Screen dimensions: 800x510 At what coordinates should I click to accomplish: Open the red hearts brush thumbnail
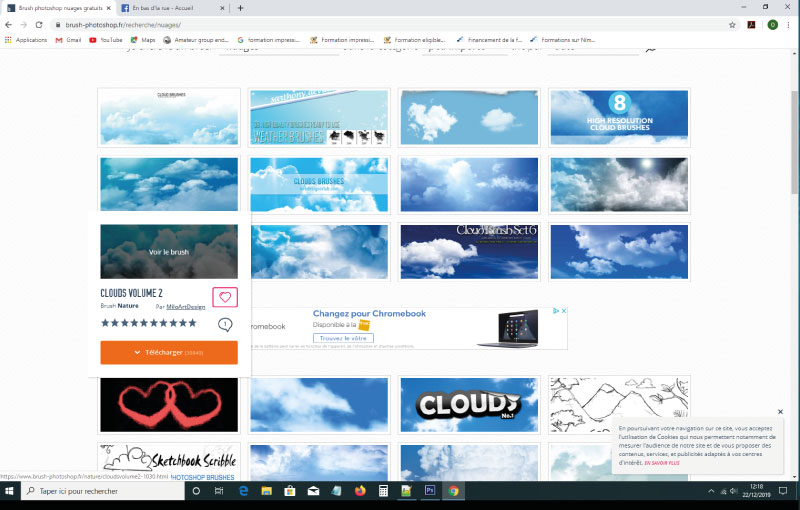[x=169, y=405]
